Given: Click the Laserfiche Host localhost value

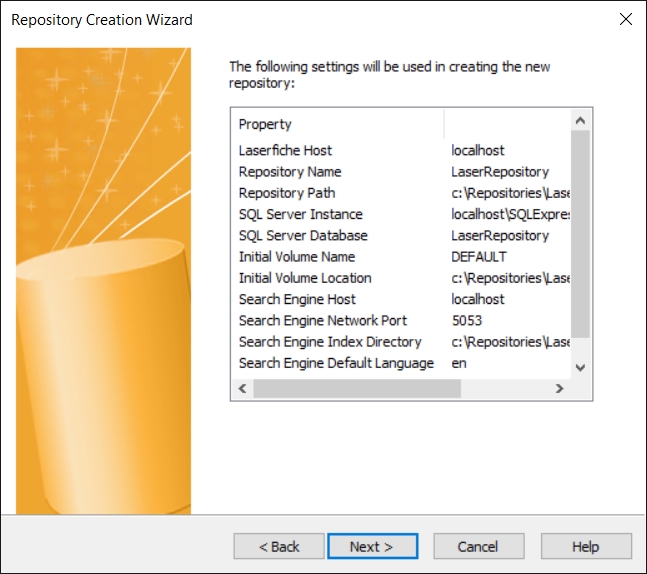Looking at the screenshot, I should pyautogui.click(x=477, y=150).
